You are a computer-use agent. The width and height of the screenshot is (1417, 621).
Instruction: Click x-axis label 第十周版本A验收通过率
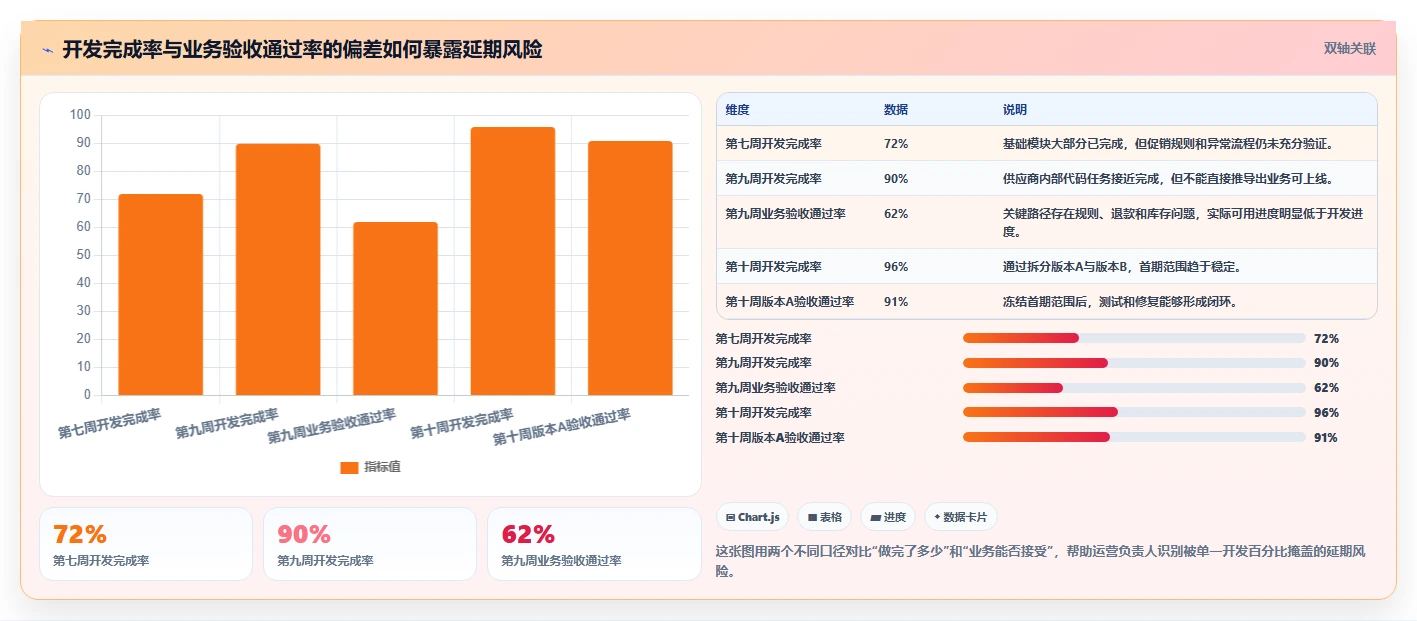pyautogui.click(x=562, y=428)
